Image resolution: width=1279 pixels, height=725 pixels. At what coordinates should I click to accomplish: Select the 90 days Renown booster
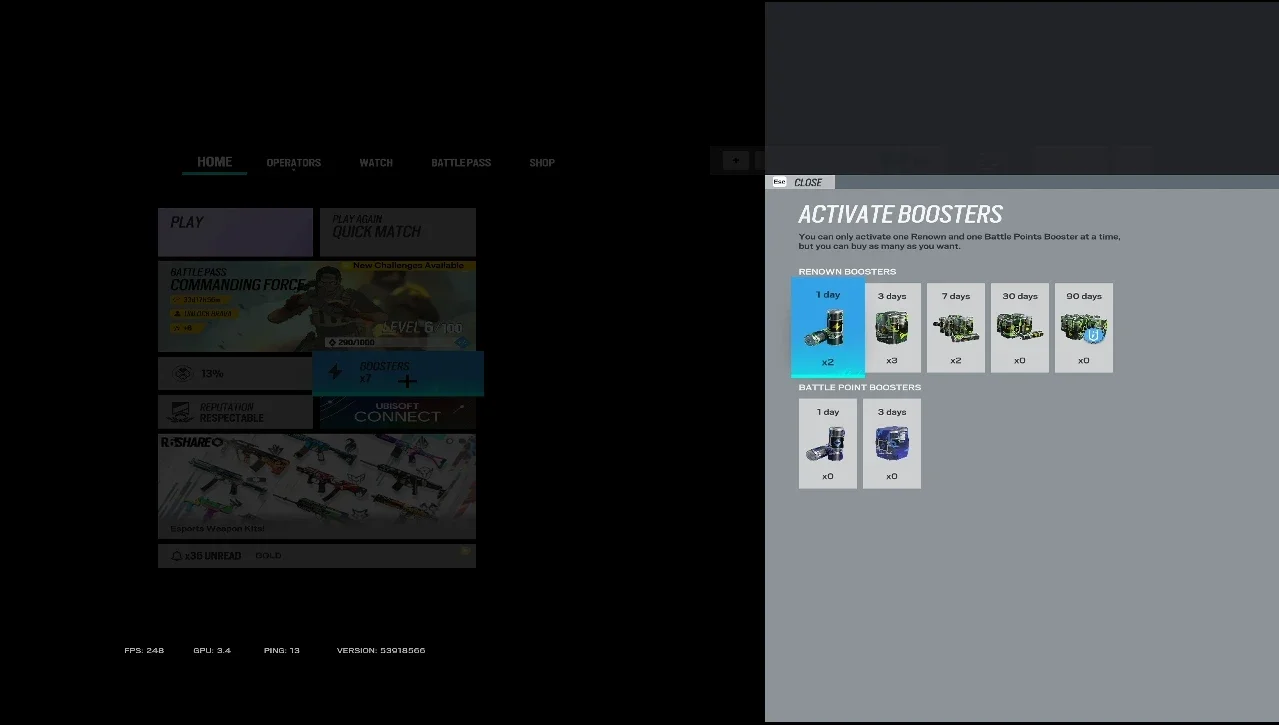click(x=1084, y=328)
